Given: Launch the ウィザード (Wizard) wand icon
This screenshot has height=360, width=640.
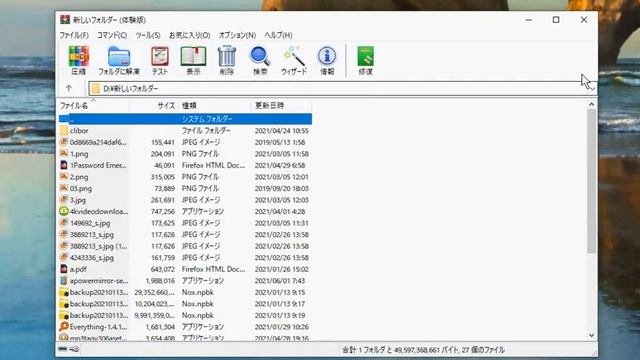Looking at the screenshot, I should (x=294, y=60).
